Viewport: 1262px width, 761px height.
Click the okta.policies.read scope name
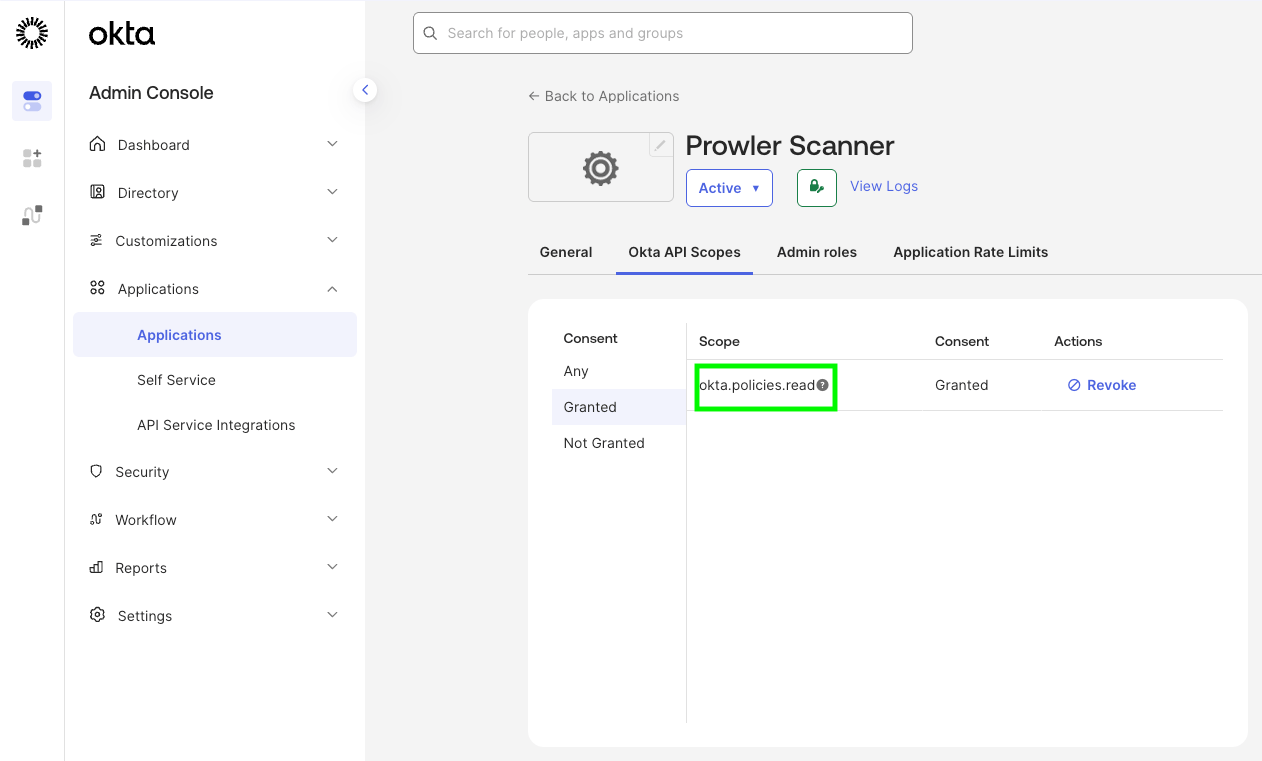pyautogui.click(x=757, y=385)
